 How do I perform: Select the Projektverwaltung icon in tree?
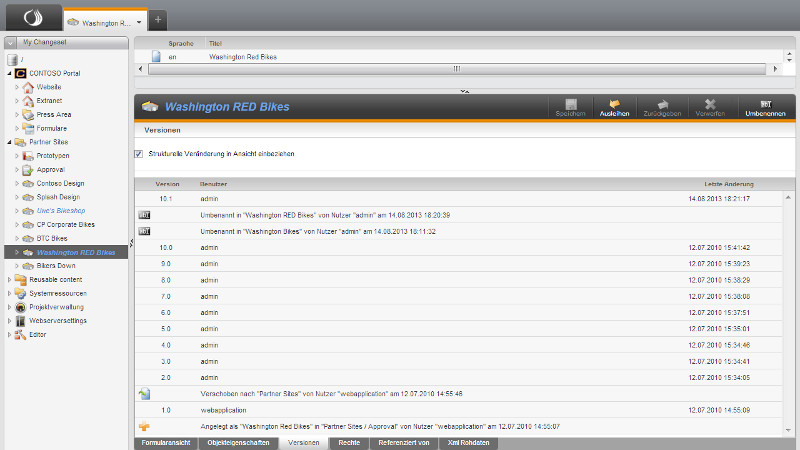coord(20,307)
